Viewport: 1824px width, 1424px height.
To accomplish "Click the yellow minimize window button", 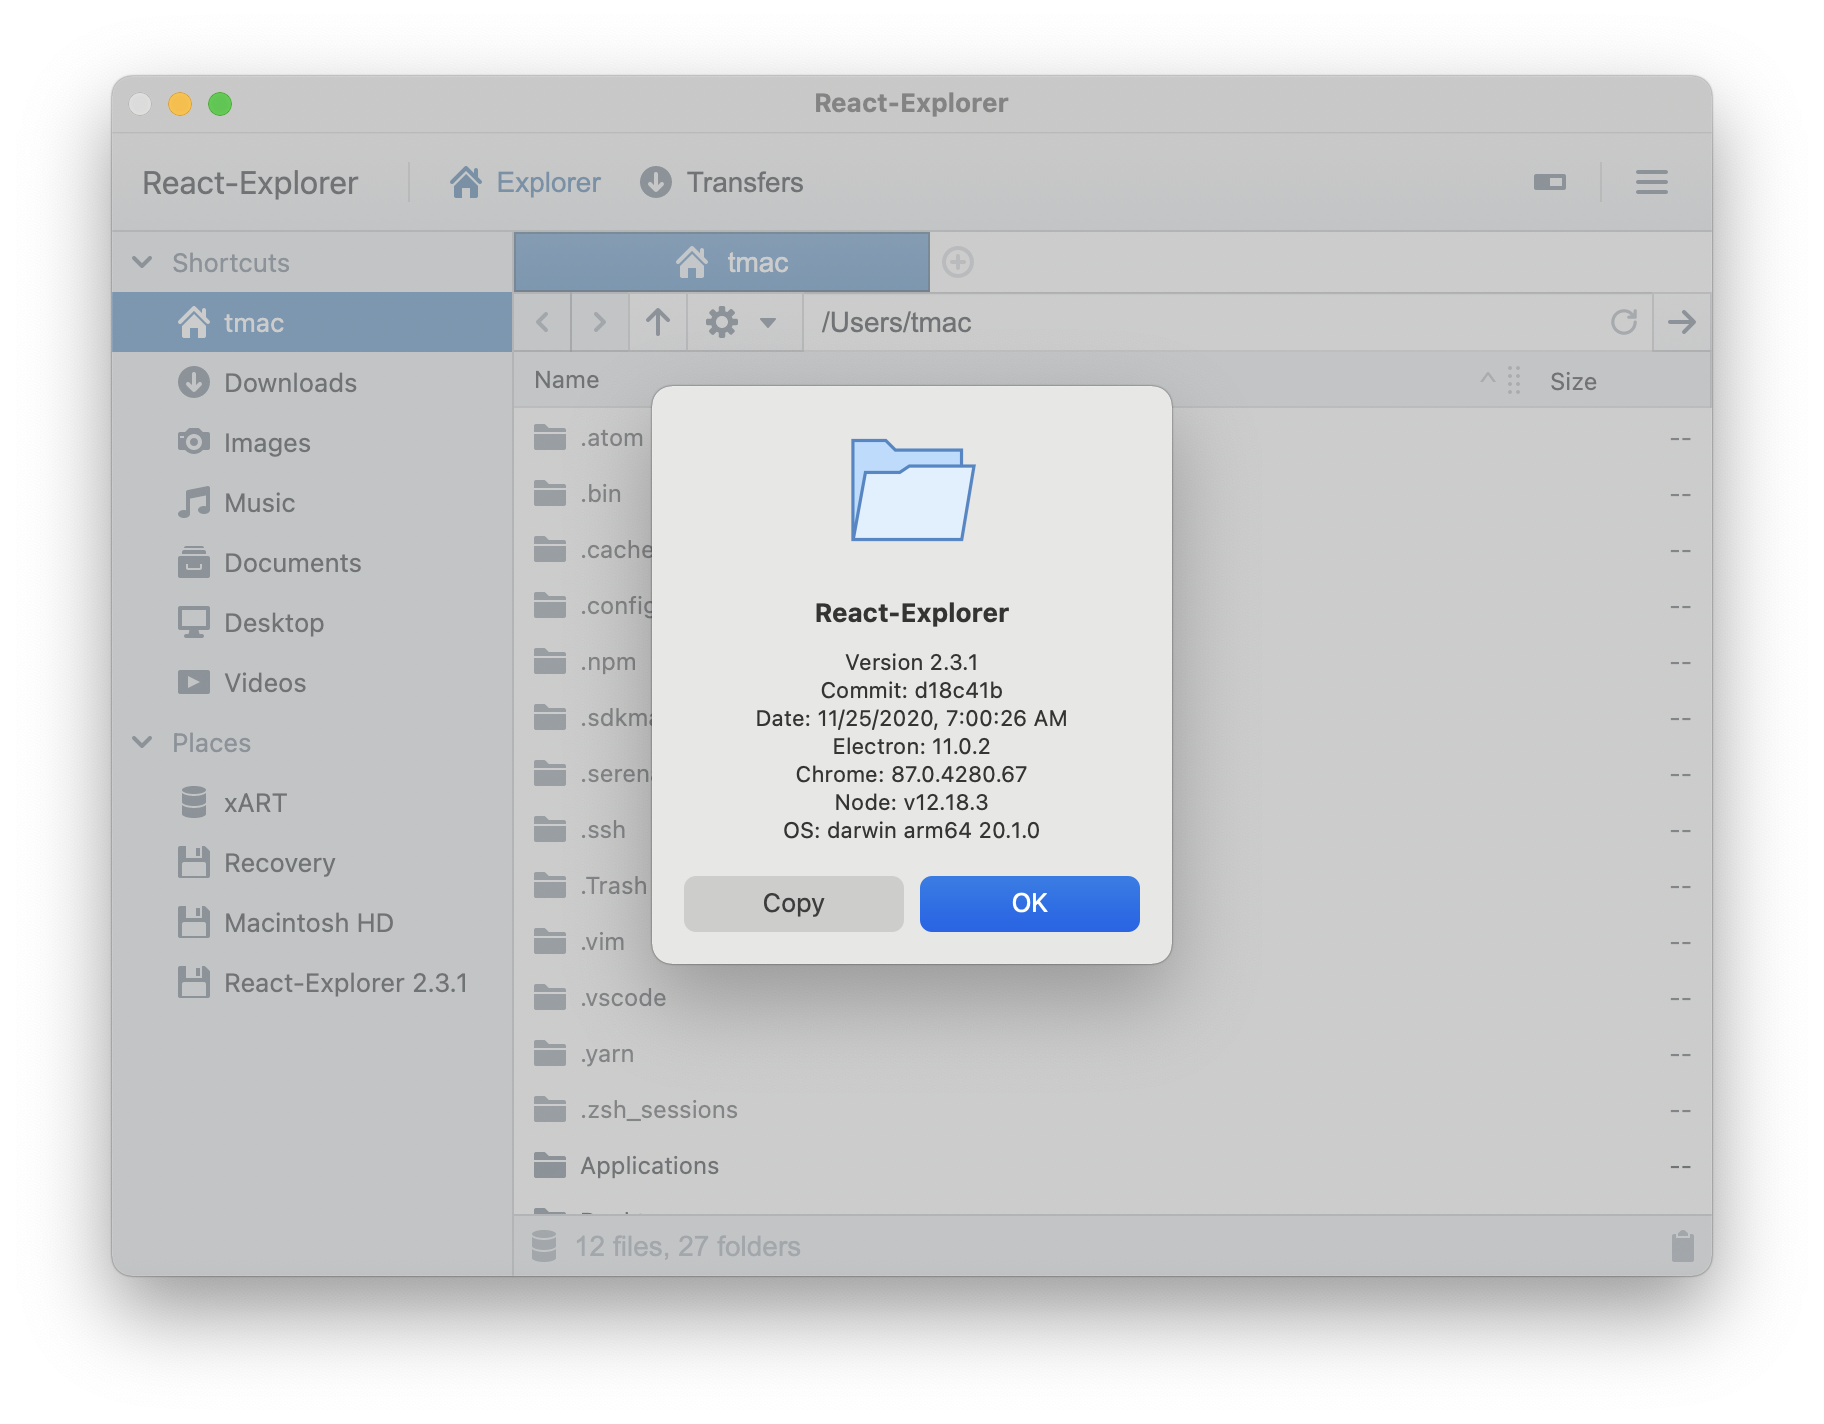I will [180, 104].
